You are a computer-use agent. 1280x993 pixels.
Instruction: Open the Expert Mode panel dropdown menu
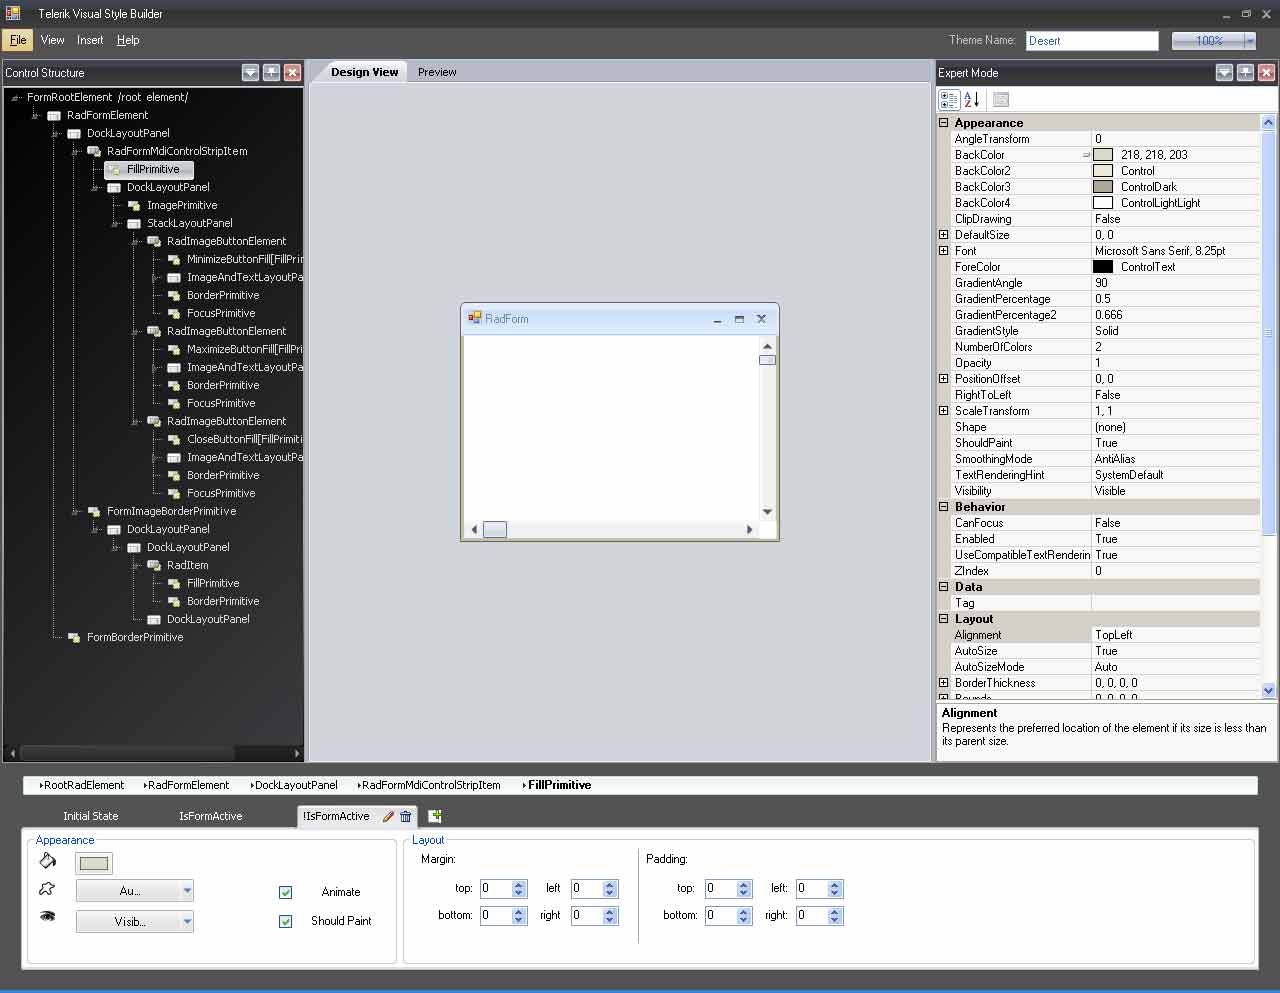tap(1224, 72)
